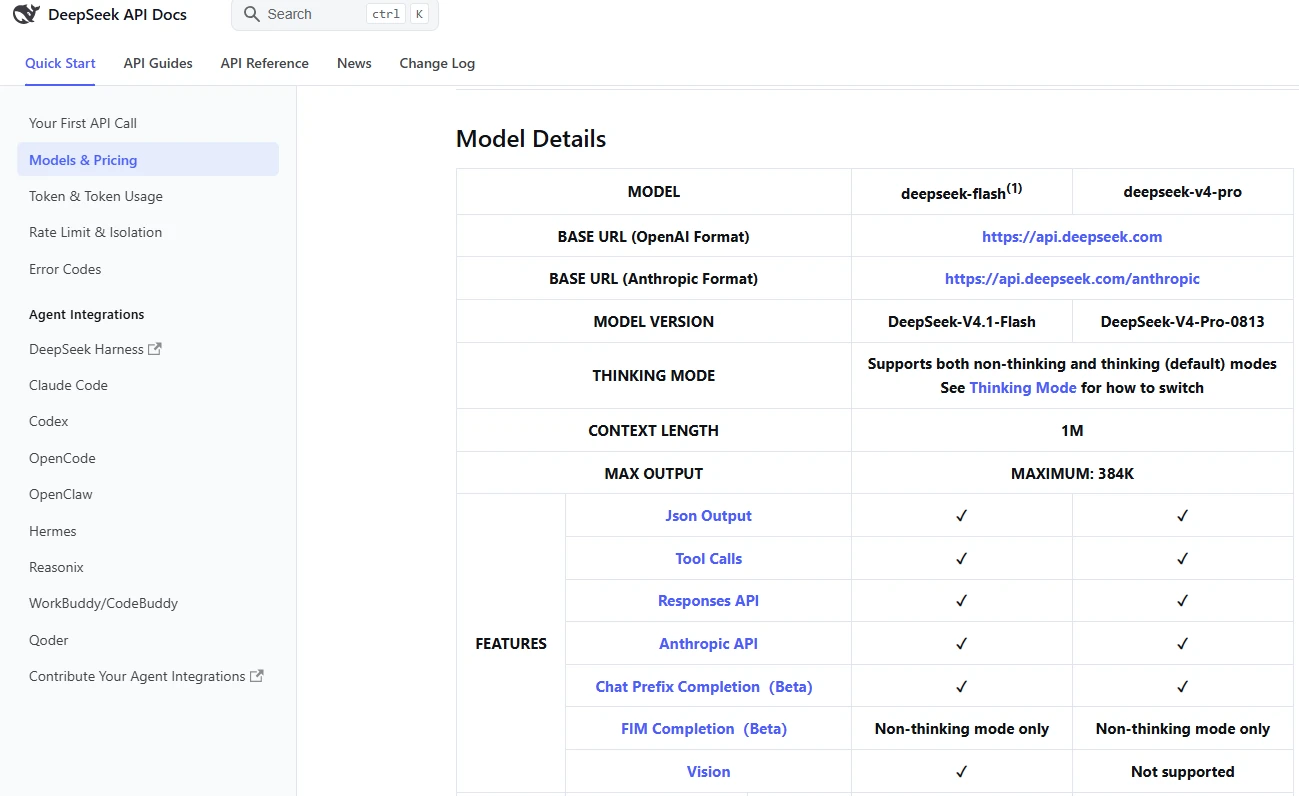Viewport: 1299px width, 796px height.
Task: Go to the News tab
Action: (354, 63)
